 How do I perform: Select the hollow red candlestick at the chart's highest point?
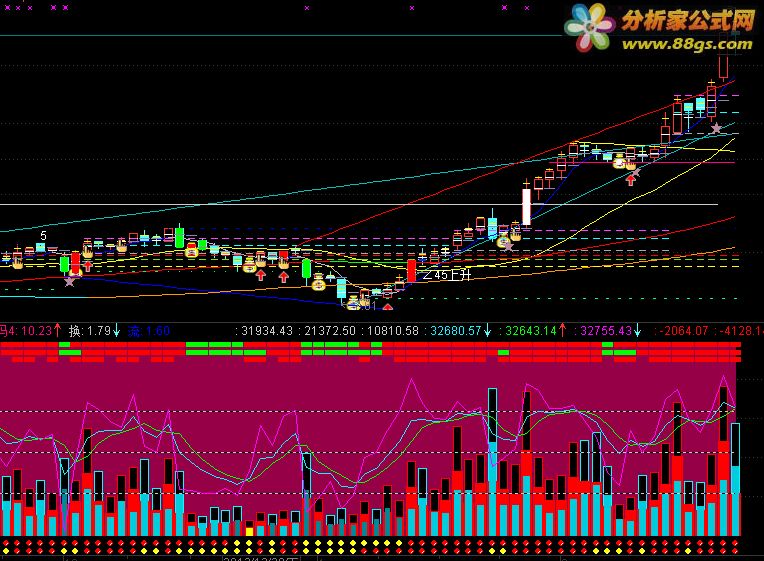click(724, 67)
